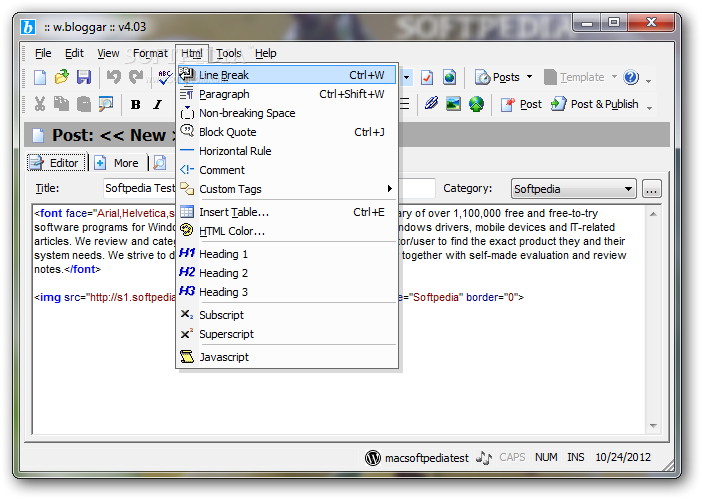
Task: Click the Post button
Action: pyautogui.click(x=522, y=104)
